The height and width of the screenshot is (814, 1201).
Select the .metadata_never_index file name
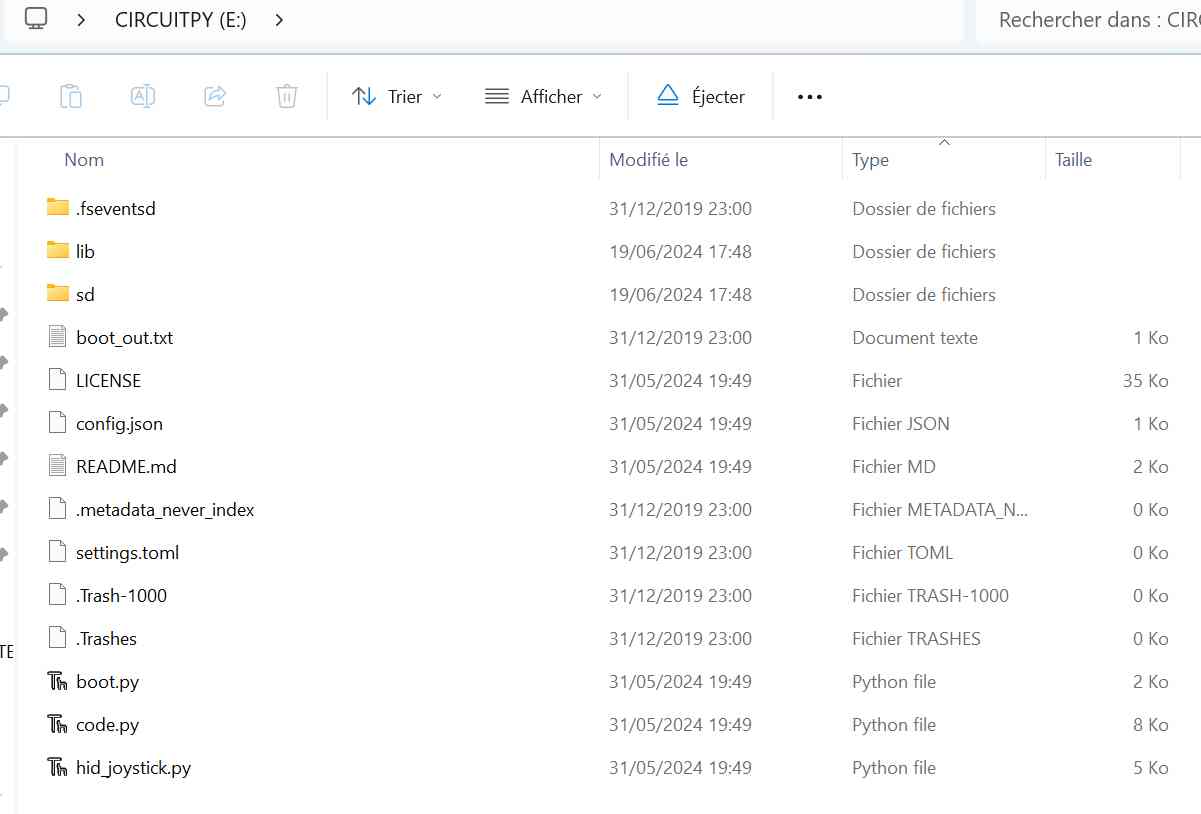(x=166, y=510)
